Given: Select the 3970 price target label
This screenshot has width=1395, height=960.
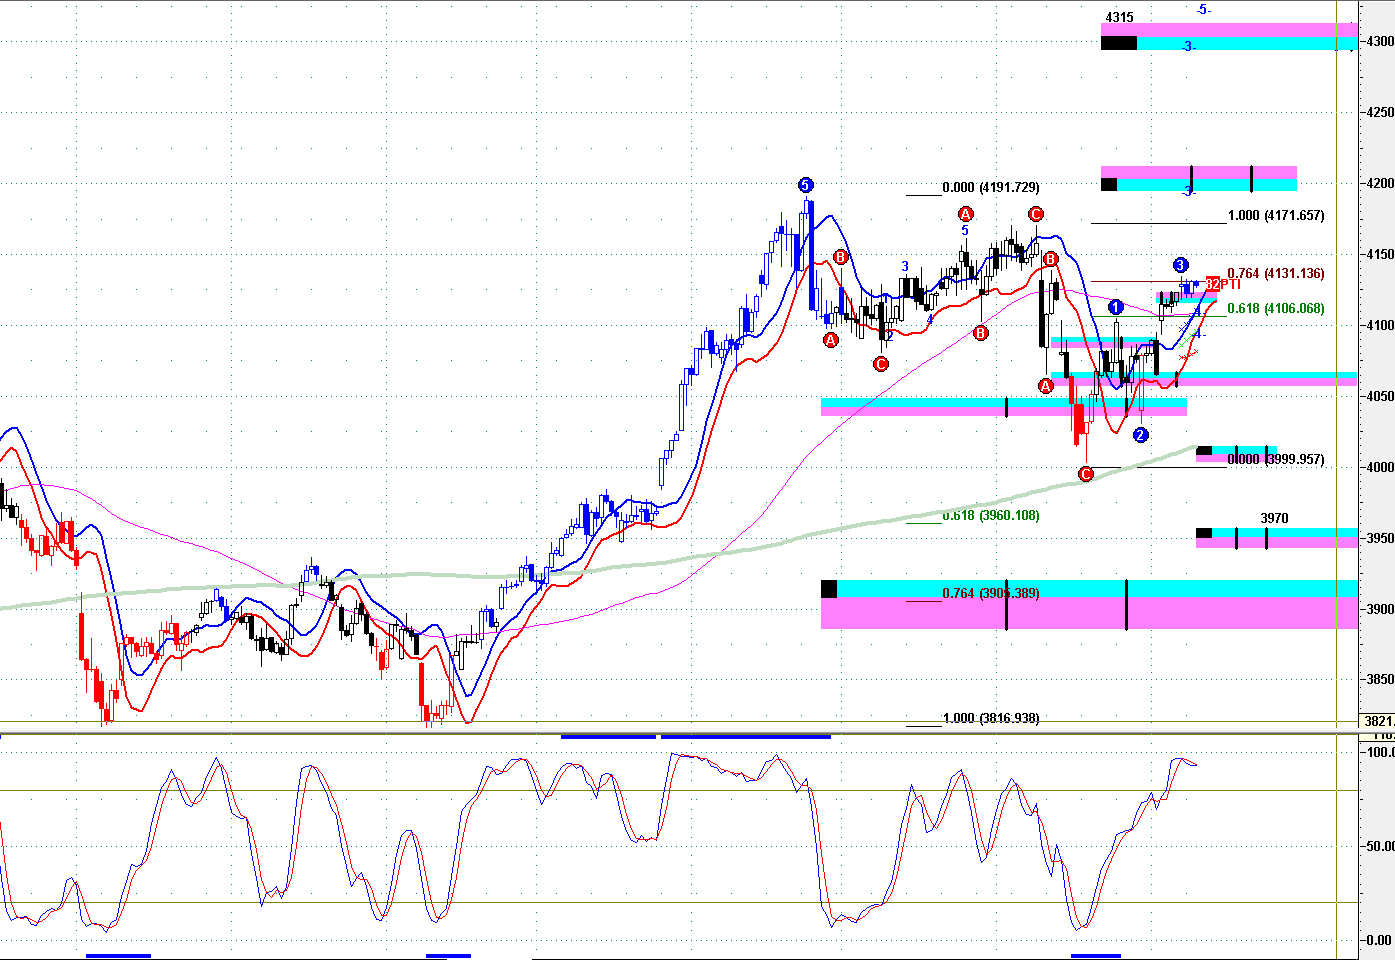Looking at the screenshot, I should point(1274,519).
